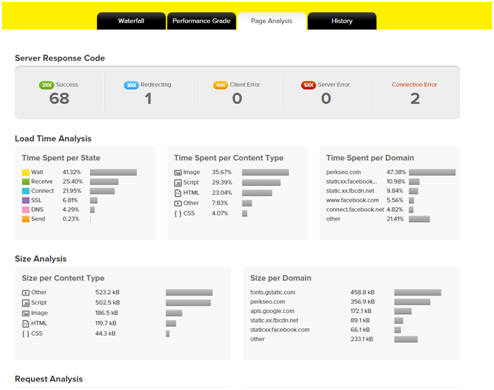Click the pink DNS state swatch
494x390 pixels.
(x=26, y=210)
